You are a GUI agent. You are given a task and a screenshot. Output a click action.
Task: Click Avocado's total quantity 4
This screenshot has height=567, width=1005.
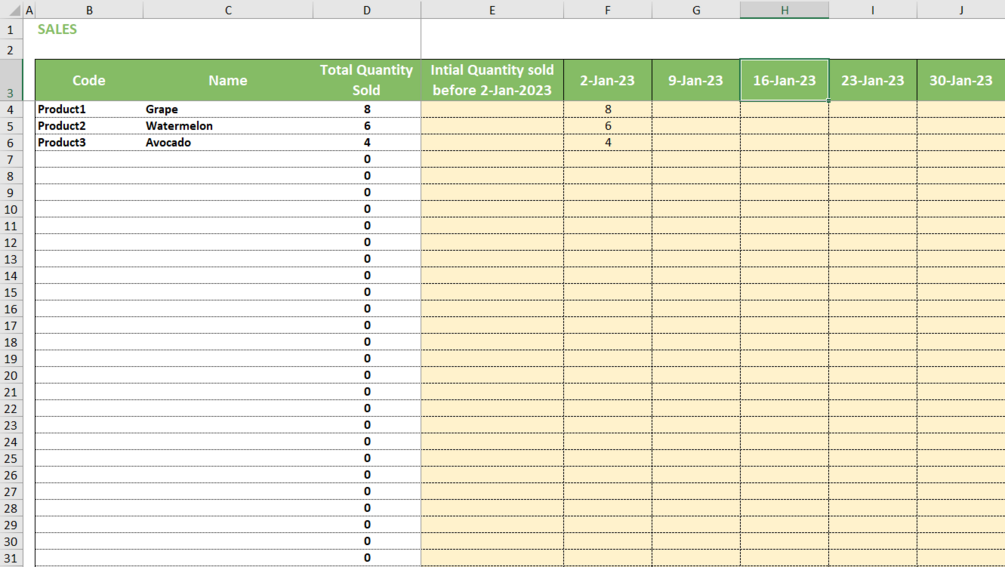367,143
